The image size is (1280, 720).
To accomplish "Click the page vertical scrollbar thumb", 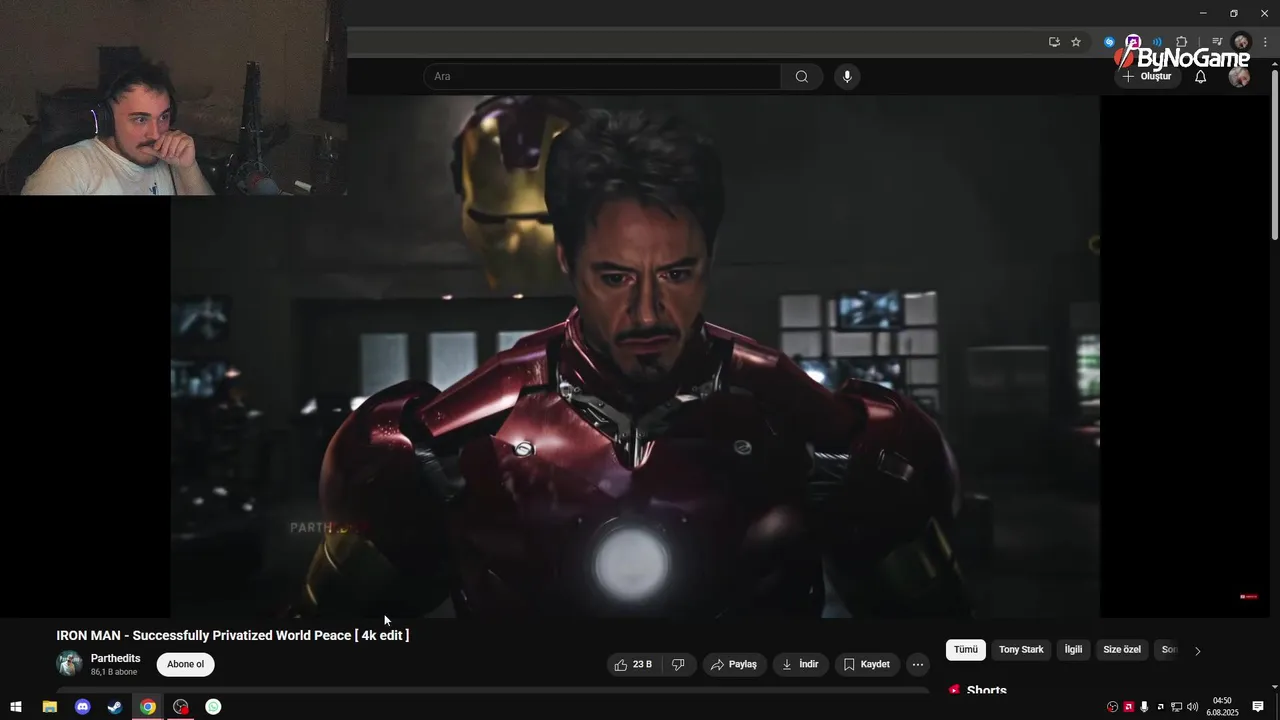I will tap(1274, 155).
